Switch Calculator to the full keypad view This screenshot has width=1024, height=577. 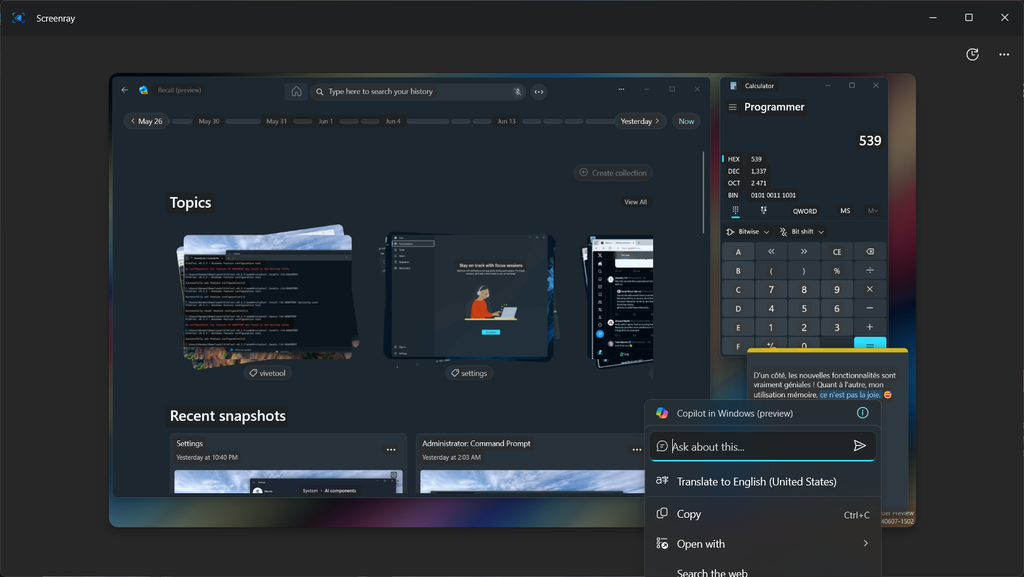736,211
